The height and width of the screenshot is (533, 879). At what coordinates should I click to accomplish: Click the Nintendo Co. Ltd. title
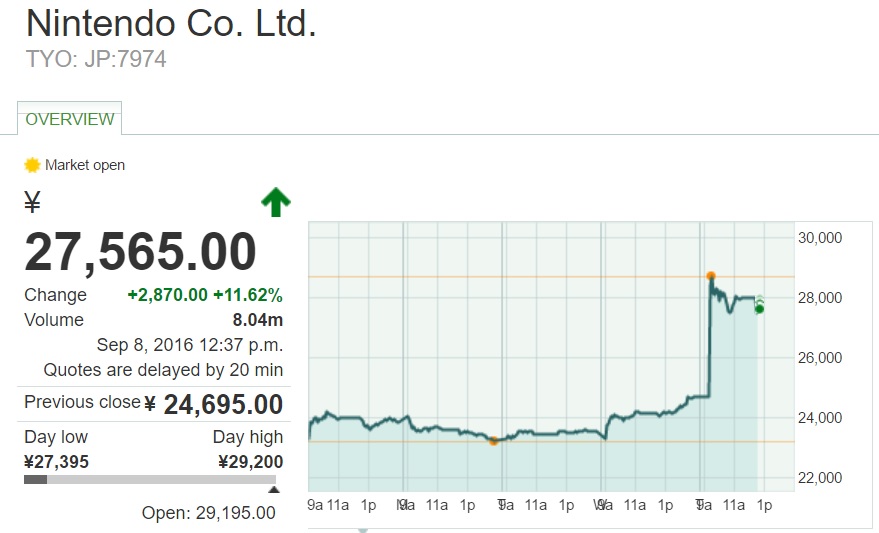pos(171,24)
